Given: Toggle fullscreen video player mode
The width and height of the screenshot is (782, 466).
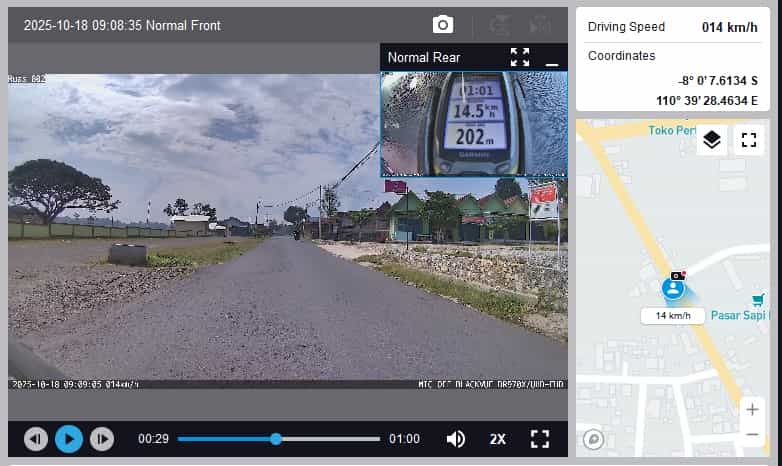Looking at the screenshot, I should click(540, 438).
